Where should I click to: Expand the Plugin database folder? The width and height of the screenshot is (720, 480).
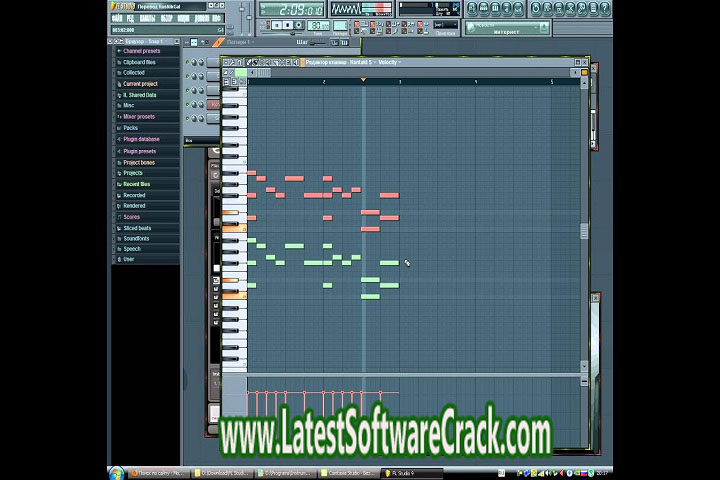point(146,139)
